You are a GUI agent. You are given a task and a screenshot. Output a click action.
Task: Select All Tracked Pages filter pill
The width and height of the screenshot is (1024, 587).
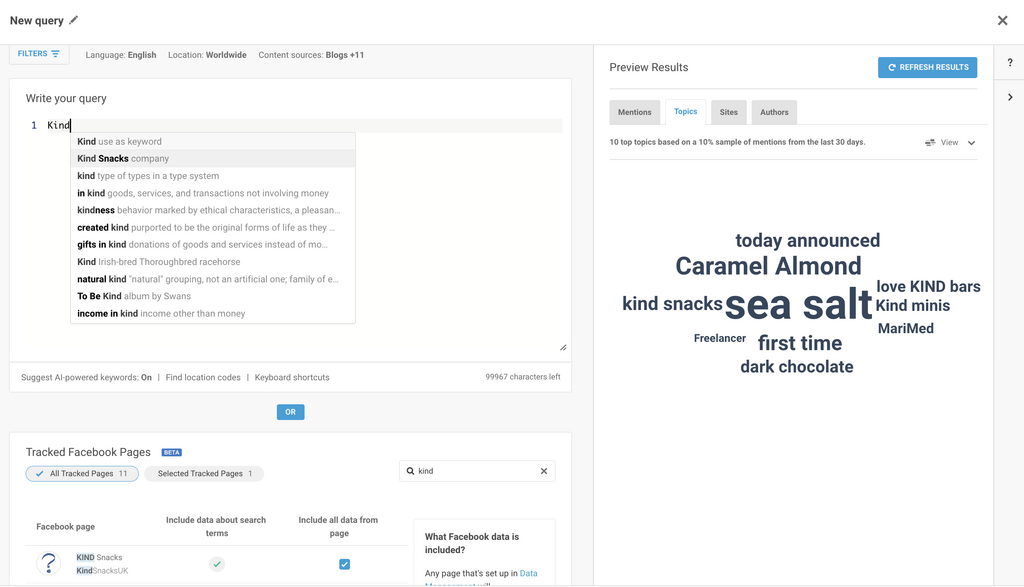pos(82,473)
